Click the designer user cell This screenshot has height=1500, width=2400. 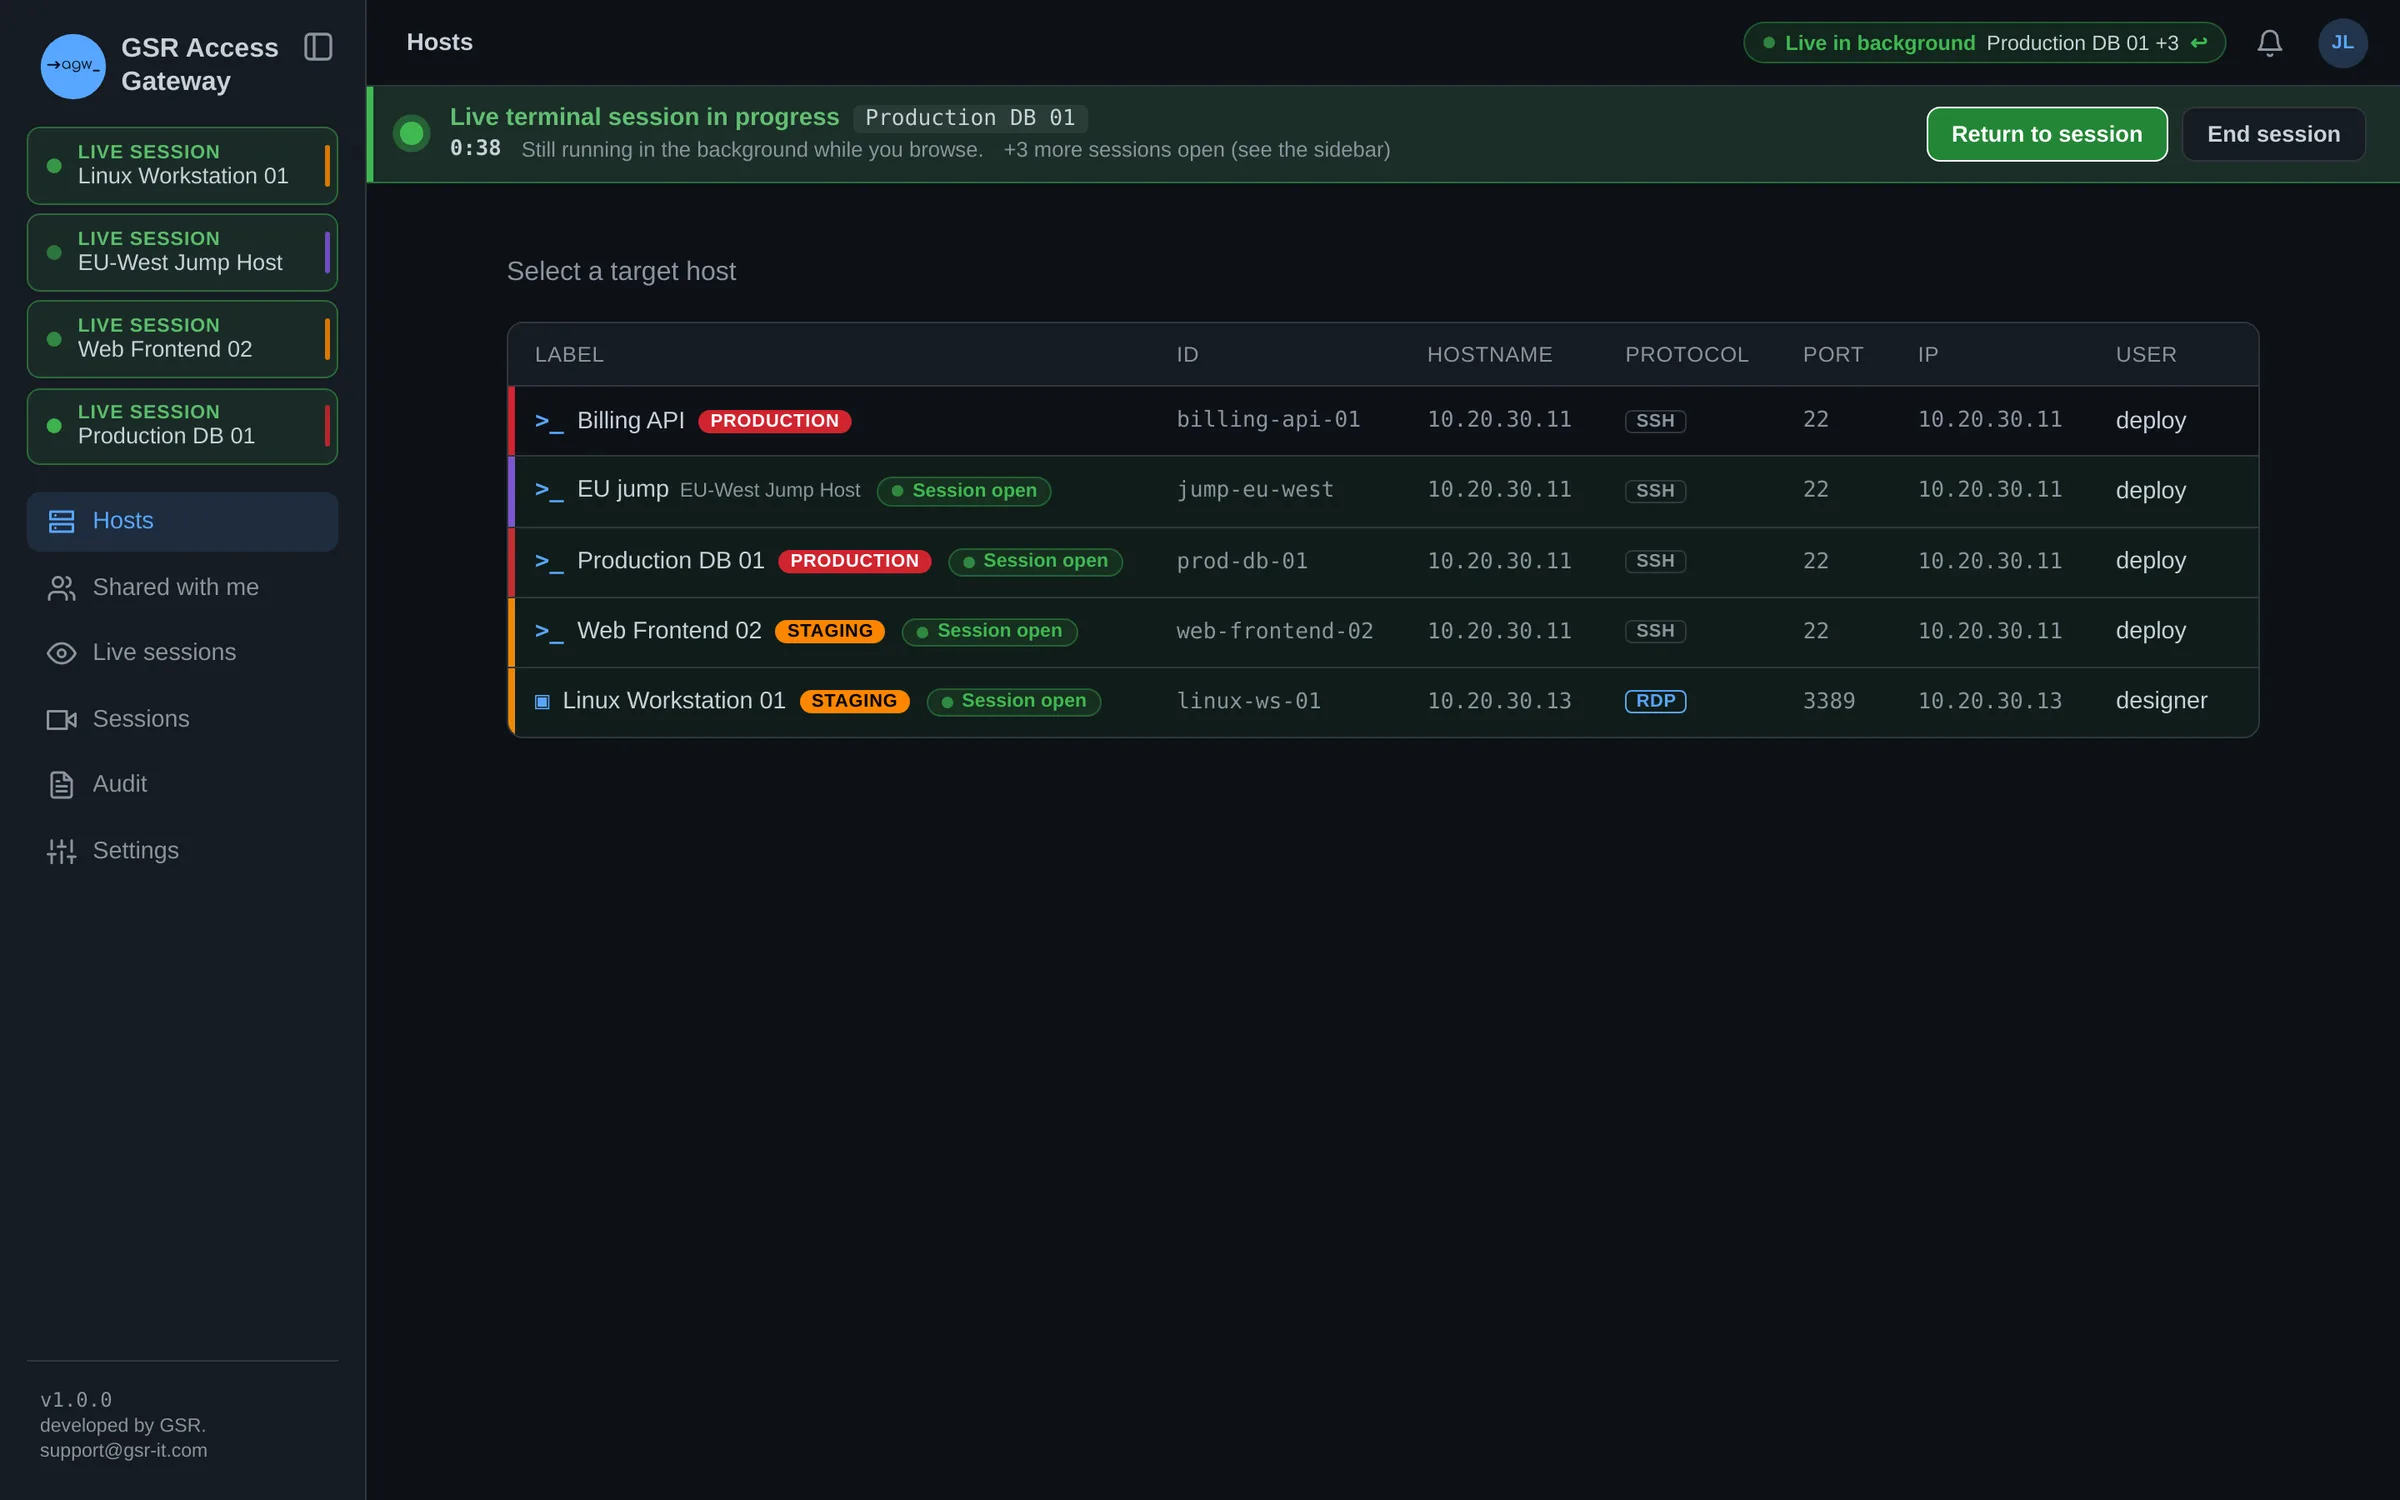pos(2161,701)
